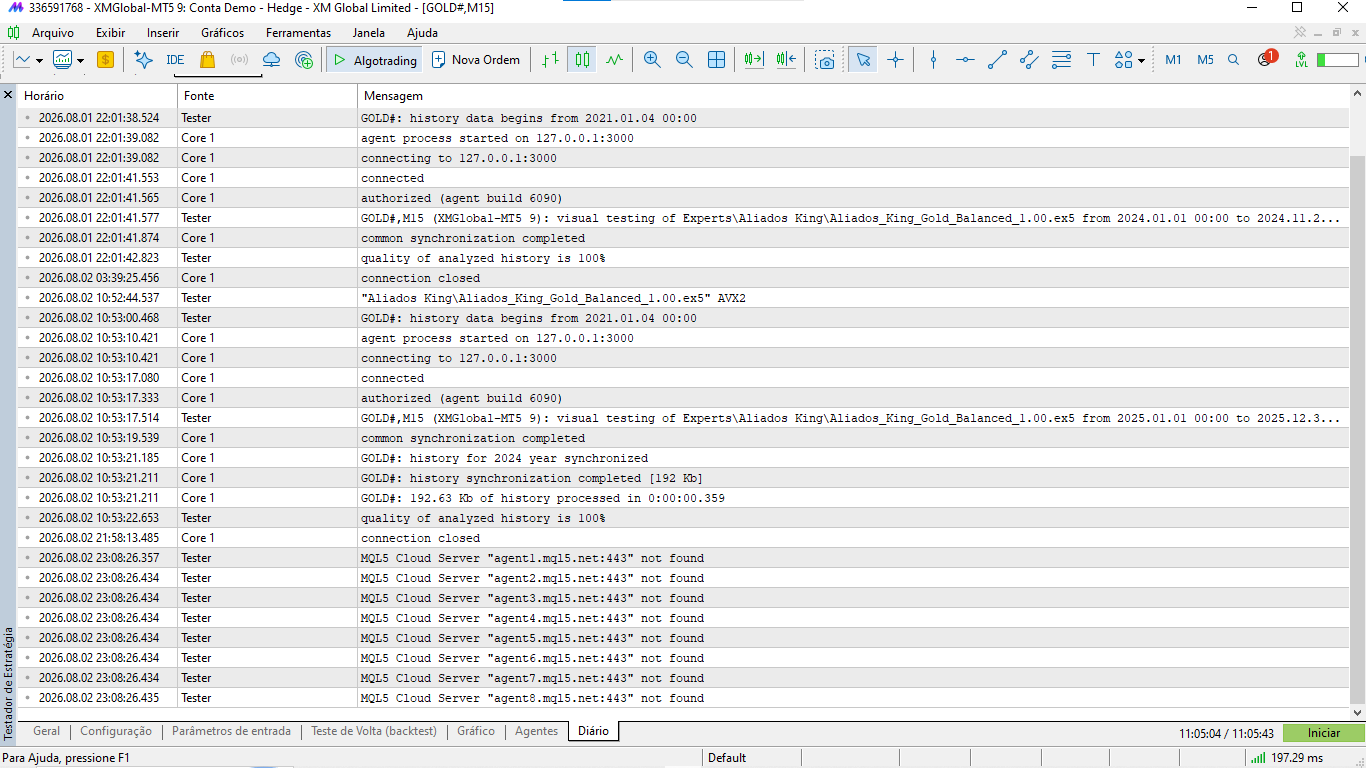Select the M5 timeframe
The height and width of the screenshot is (768, 1366).
[1205, 60]
